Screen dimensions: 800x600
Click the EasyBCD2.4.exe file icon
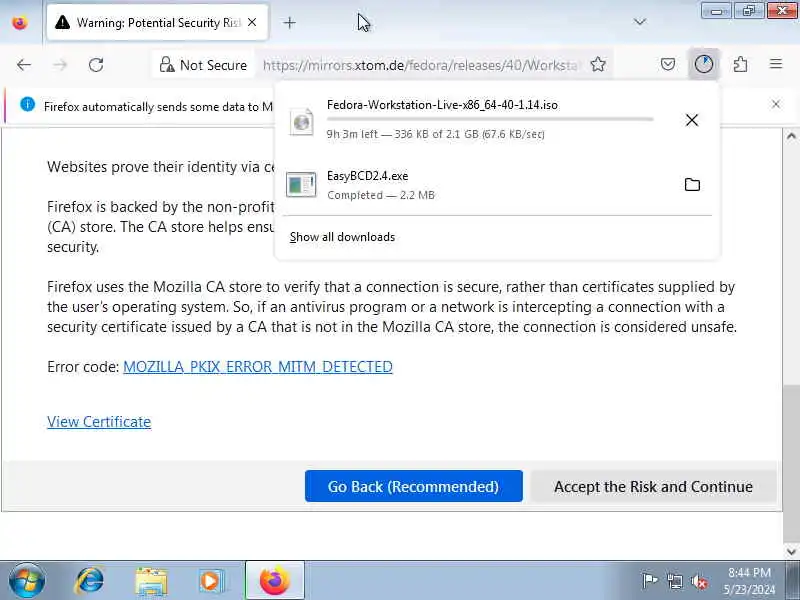(301, 184)
